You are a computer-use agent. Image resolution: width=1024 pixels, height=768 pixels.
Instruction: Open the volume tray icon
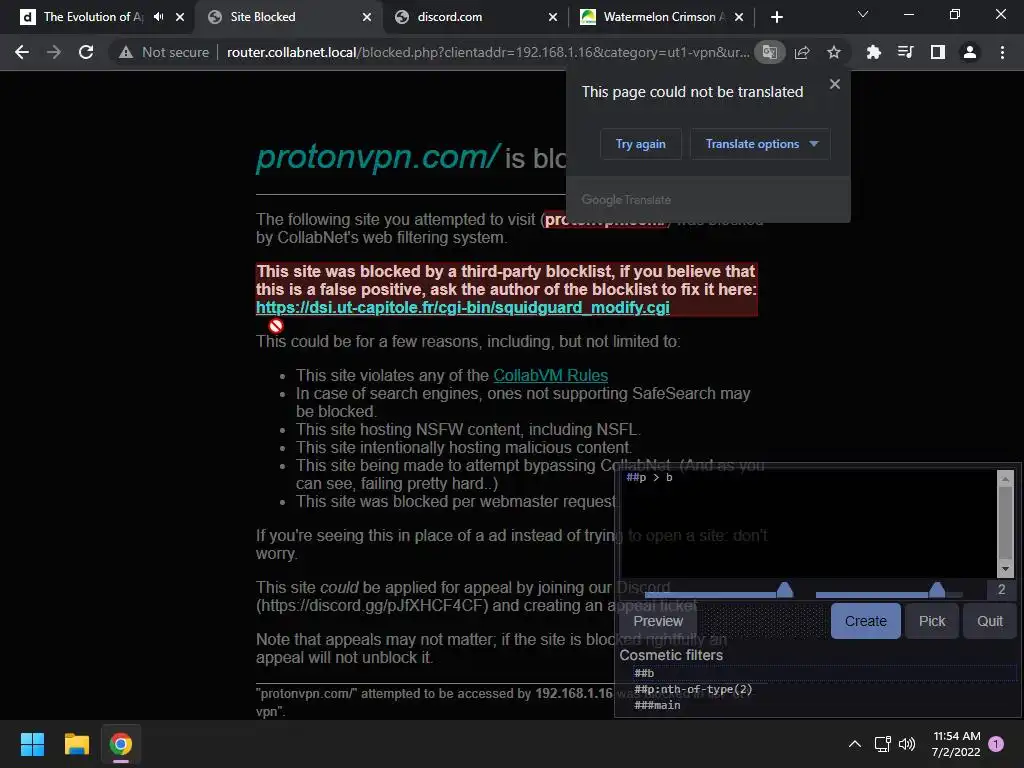[x=906, y=744]
